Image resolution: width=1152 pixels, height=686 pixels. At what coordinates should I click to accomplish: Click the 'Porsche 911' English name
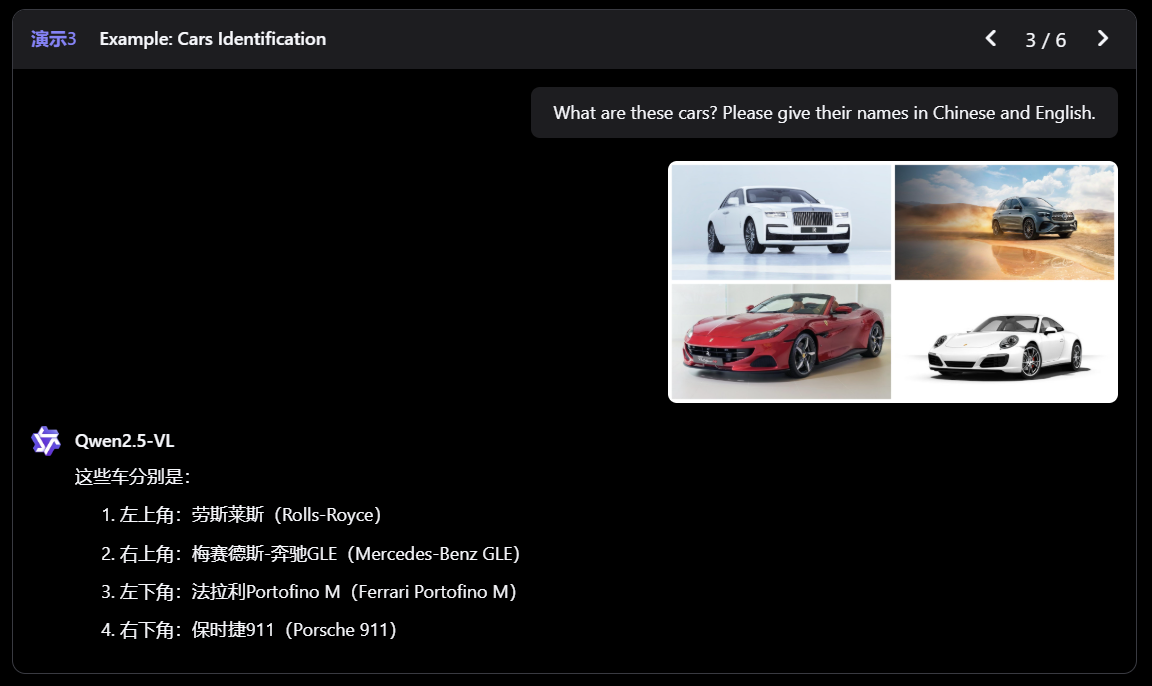click(340, 630)
